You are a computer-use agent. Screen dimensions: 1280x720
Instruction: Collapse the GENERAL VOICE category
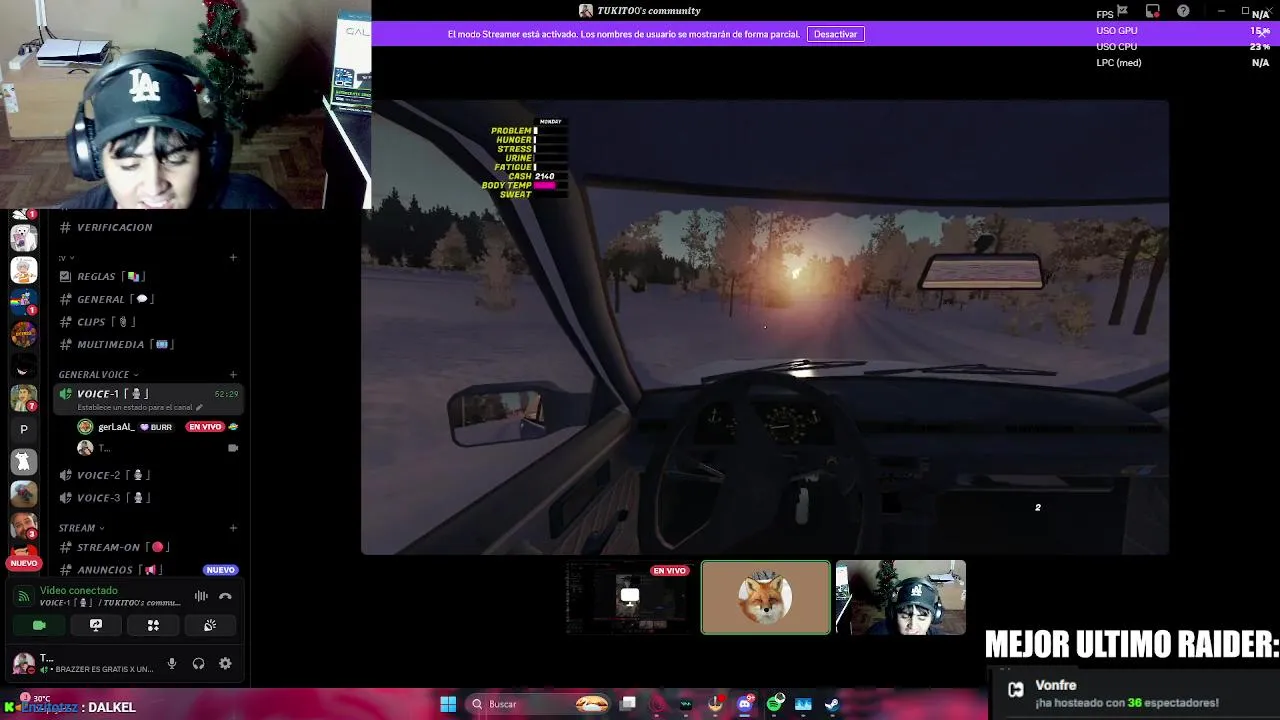98,374
